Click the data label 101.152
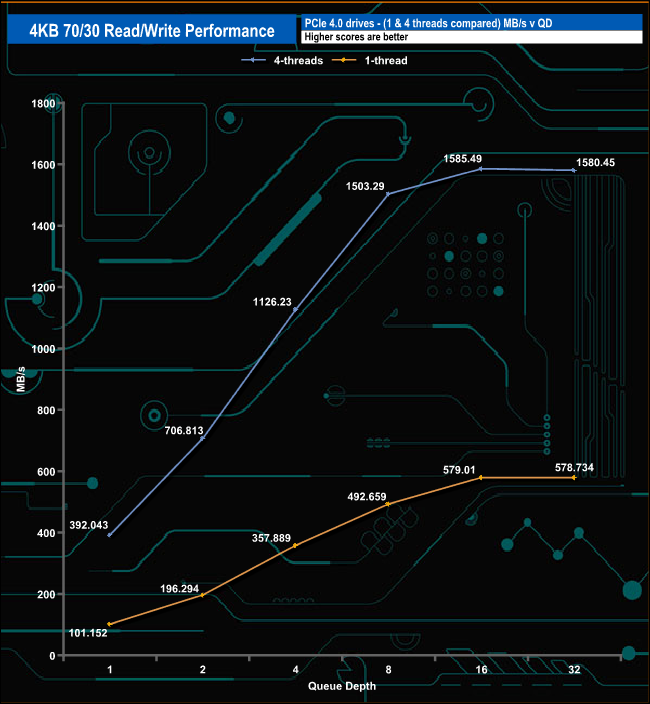This screenshot has height=704, width=650. click(88, 633)
